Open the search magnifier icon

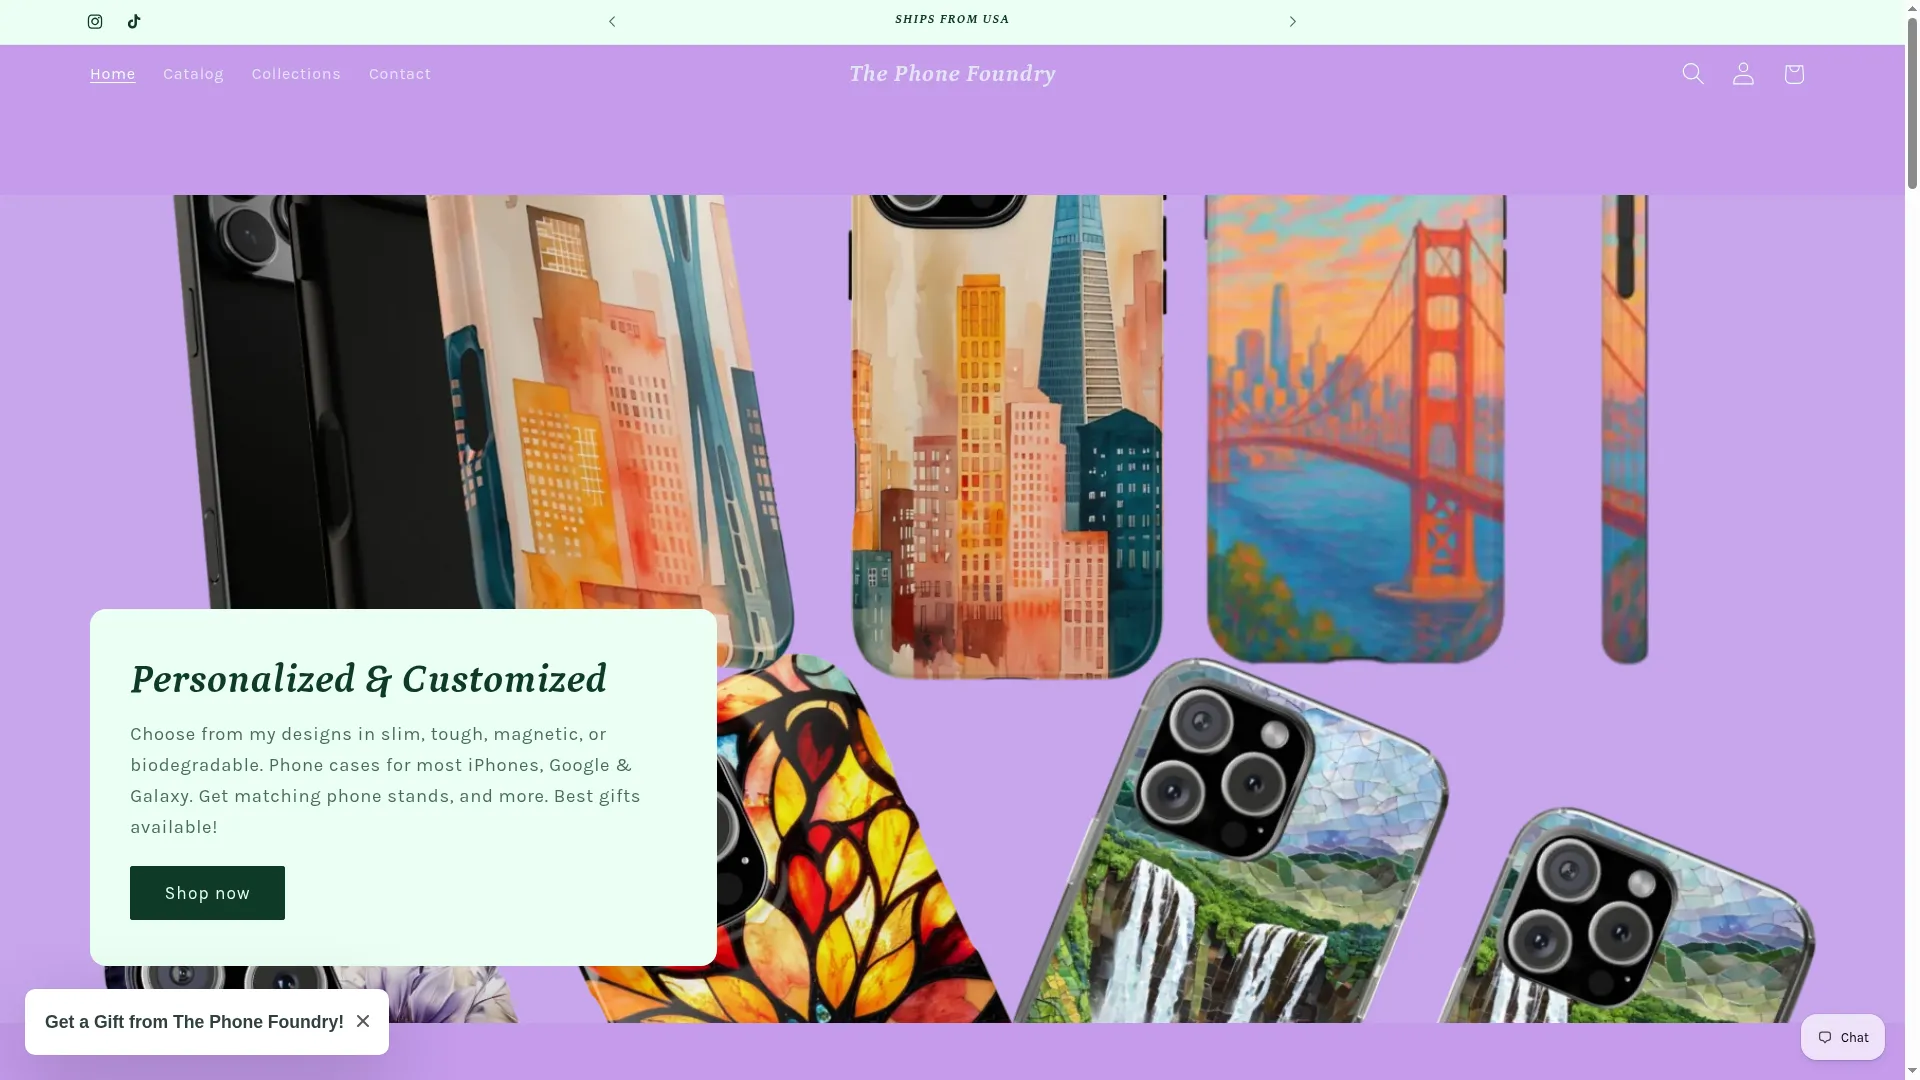[1693, 74]
